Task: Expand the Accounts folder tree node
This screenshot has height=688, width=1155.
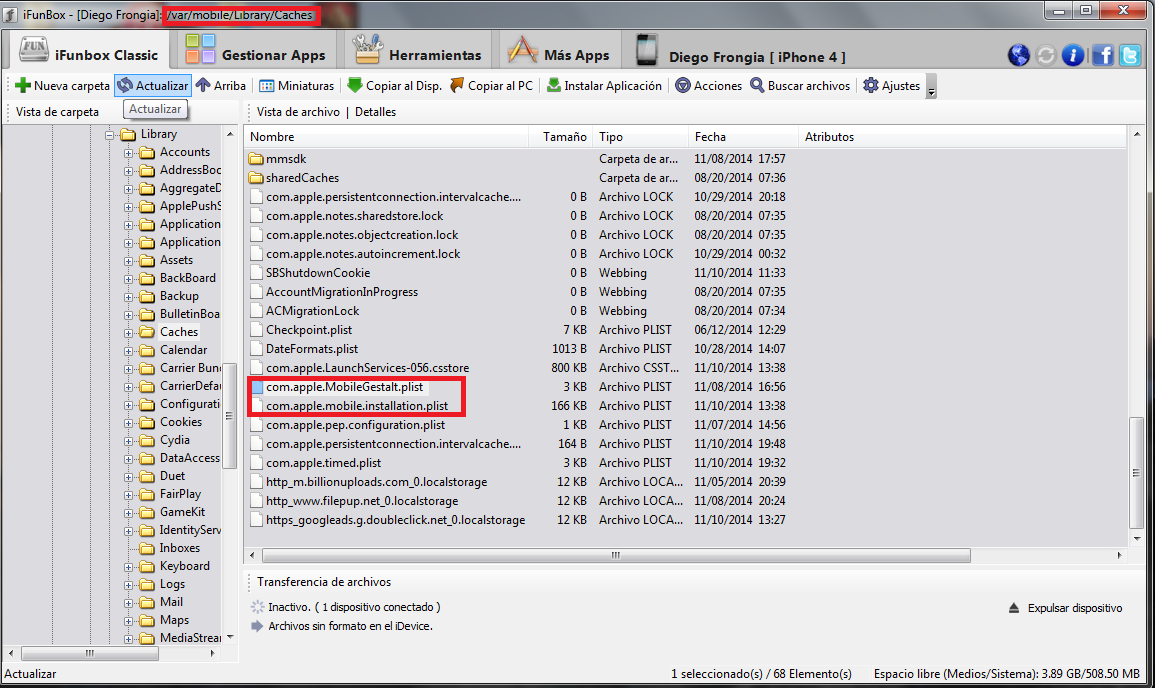Action: coord(129,153)
